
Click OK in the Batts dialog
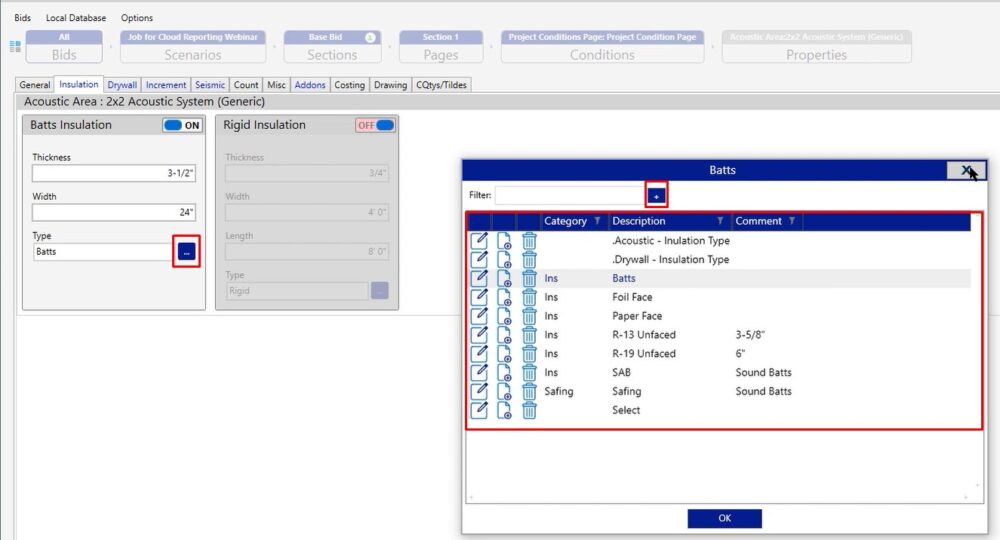coord(724,518)
